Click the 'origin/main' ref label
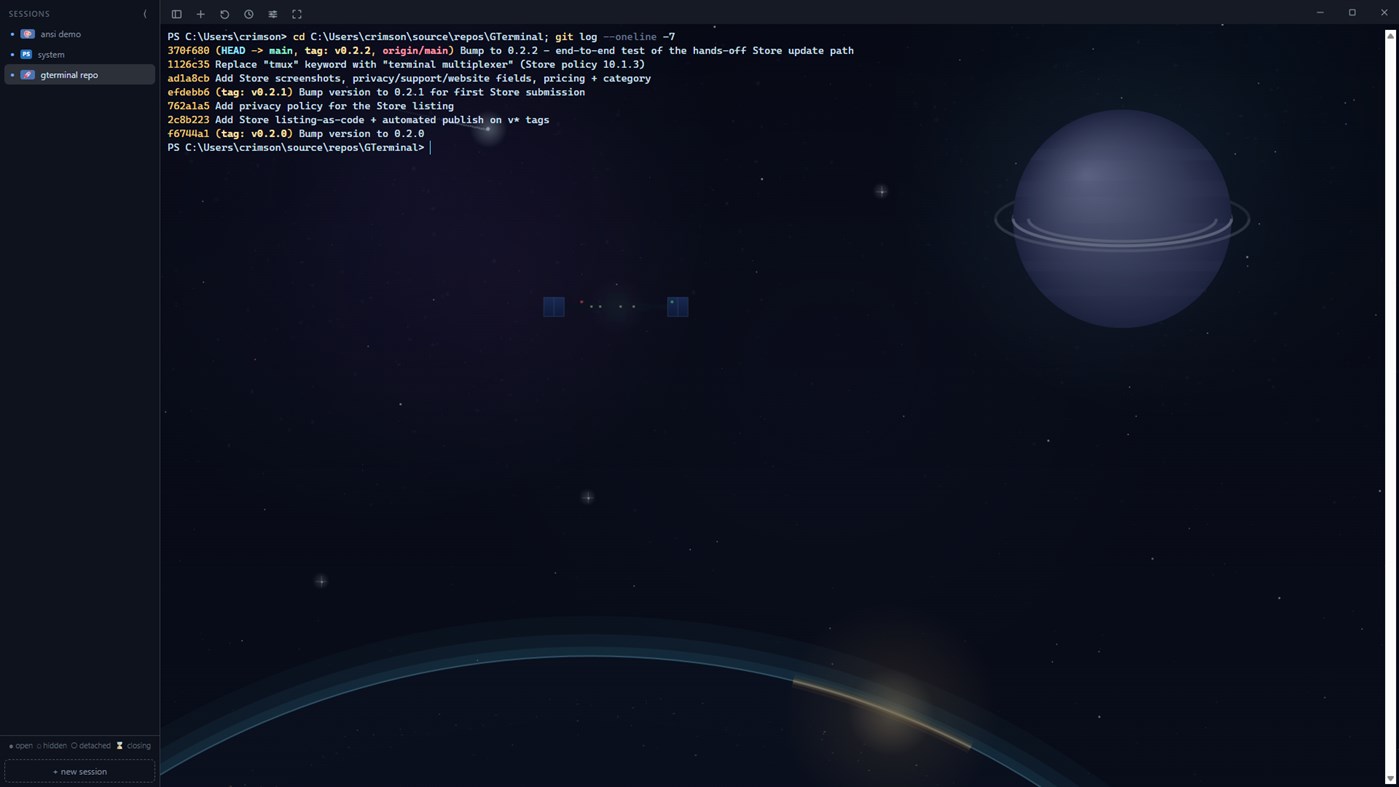The width and height of the screenshot is (1399, 787). [415, 50]
